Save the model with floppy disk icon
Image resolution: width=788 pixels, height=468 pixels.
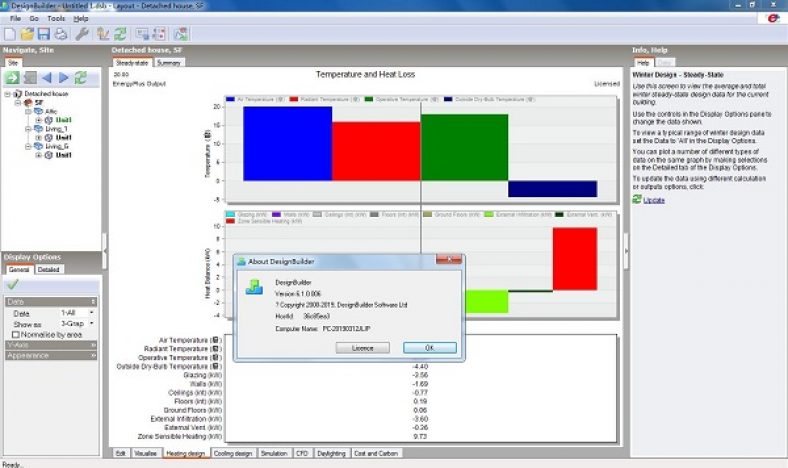point(44,34)
